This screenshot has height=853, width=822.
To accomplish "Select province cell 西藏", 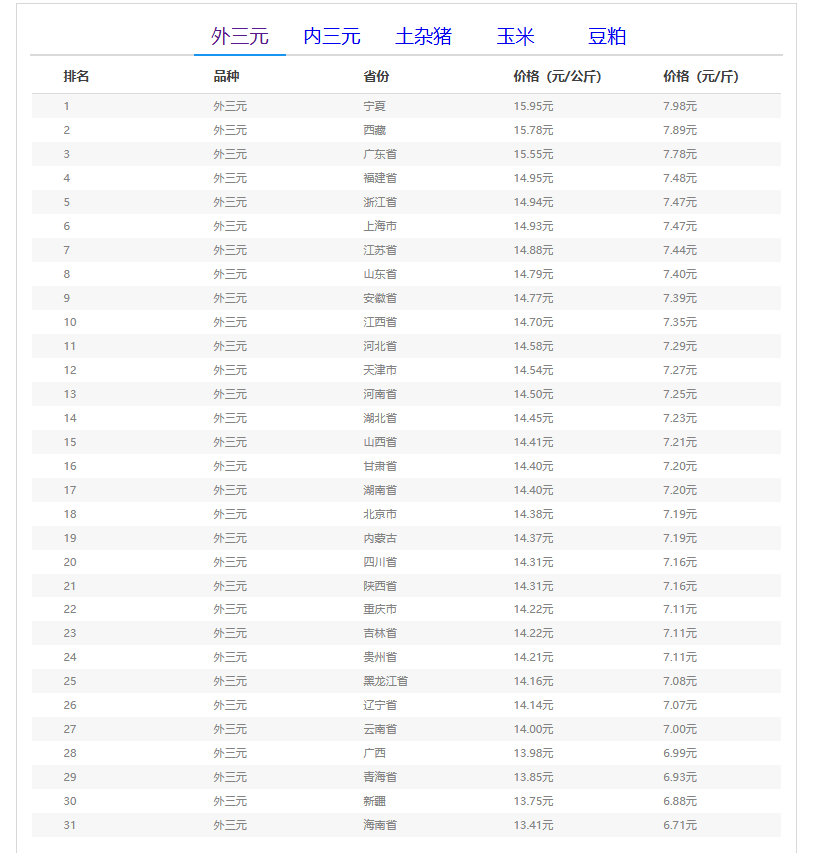I will [375, 130].
